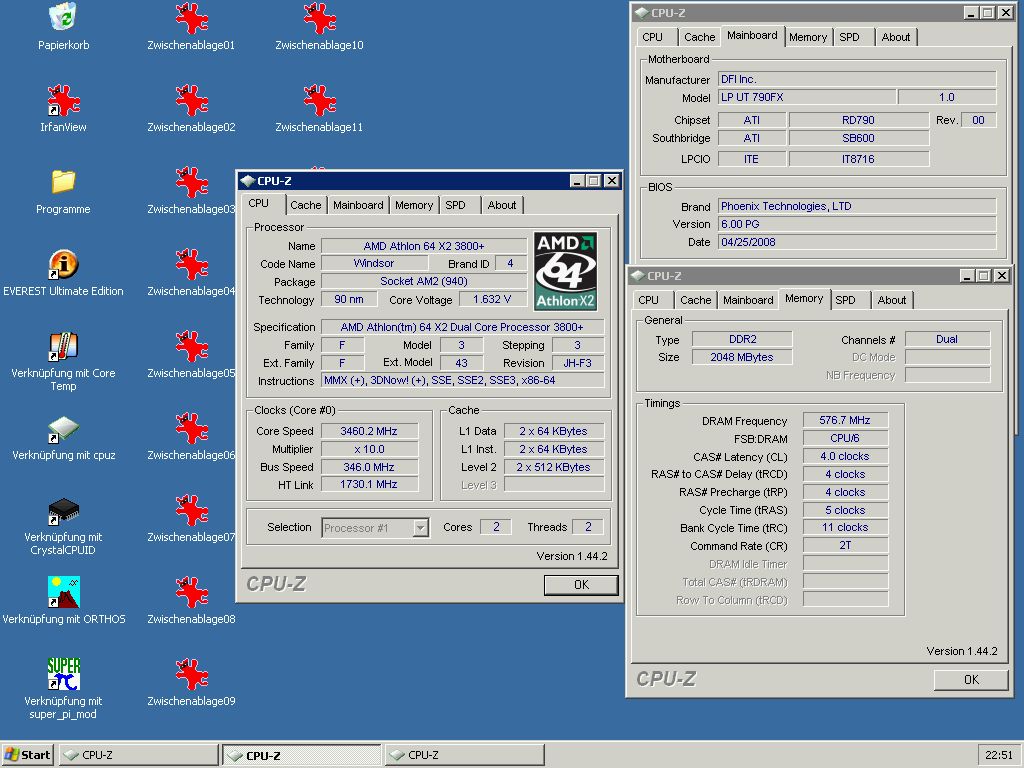This screenshot has width=1024, height=768.
Task: Click the Southbridge SB600 value
Action: pos(858,138)
